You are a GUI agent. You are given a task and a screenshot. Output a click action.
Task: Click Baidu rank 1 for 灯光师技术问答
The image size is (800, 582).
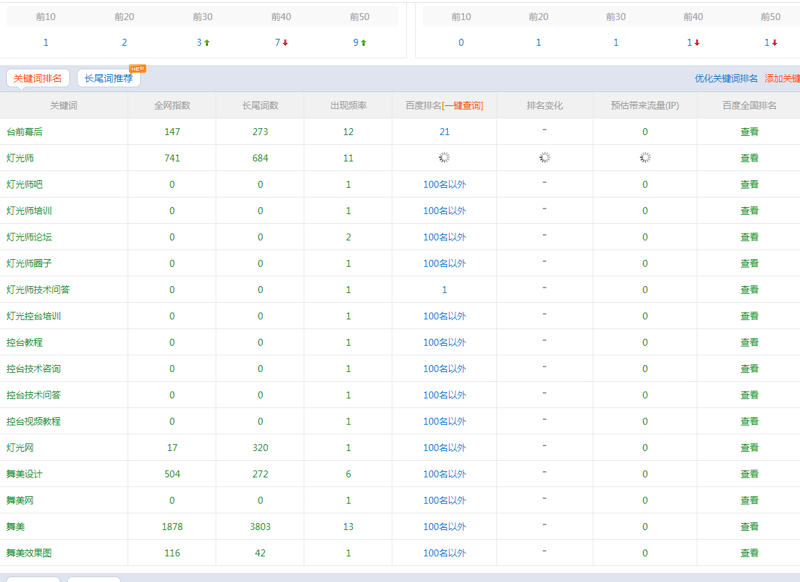pos(444,290)
